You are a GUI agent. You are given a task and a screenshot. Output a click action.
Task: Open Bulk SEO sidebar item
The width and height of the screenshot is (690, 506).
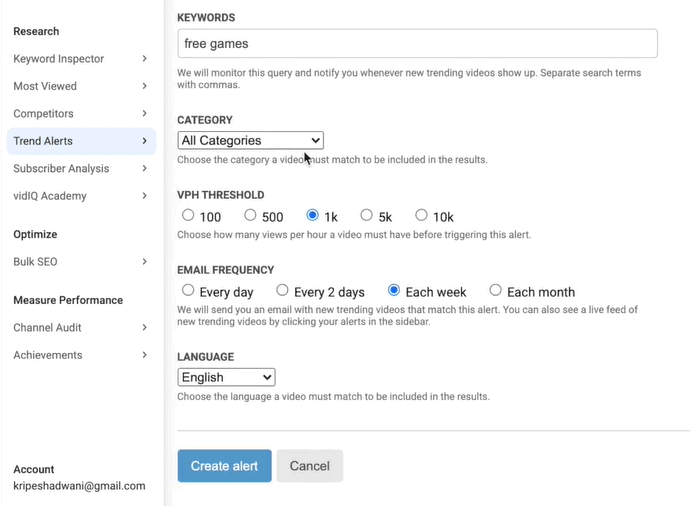tap(35, 262)
